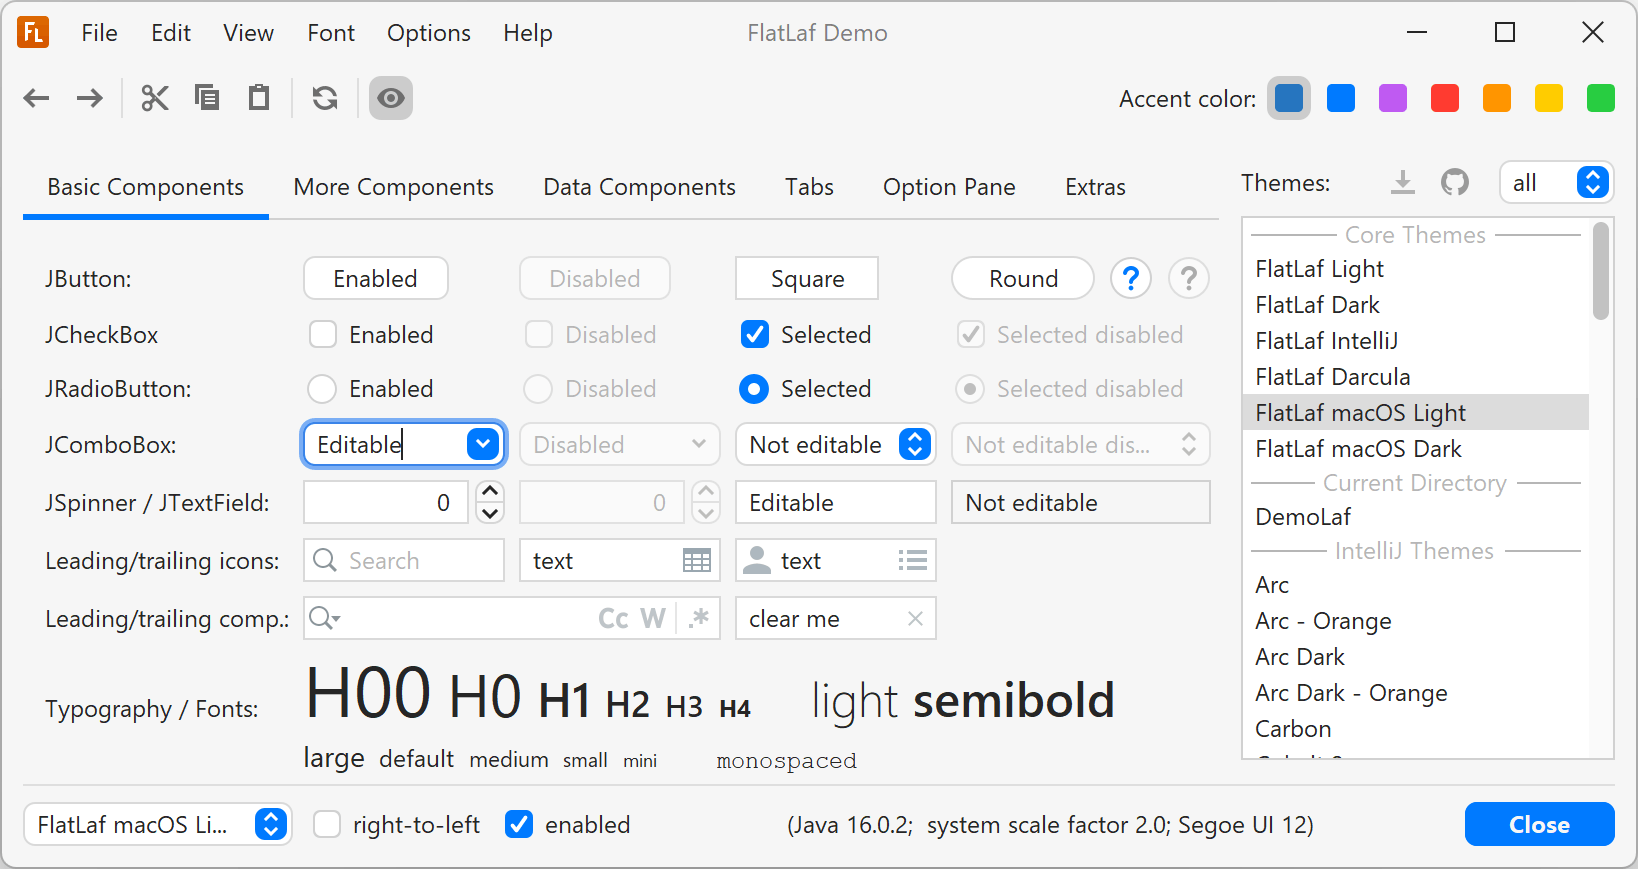Click the blue Close button
The width and height of the screenshot is (1638, 869).
pos(1539,825)
